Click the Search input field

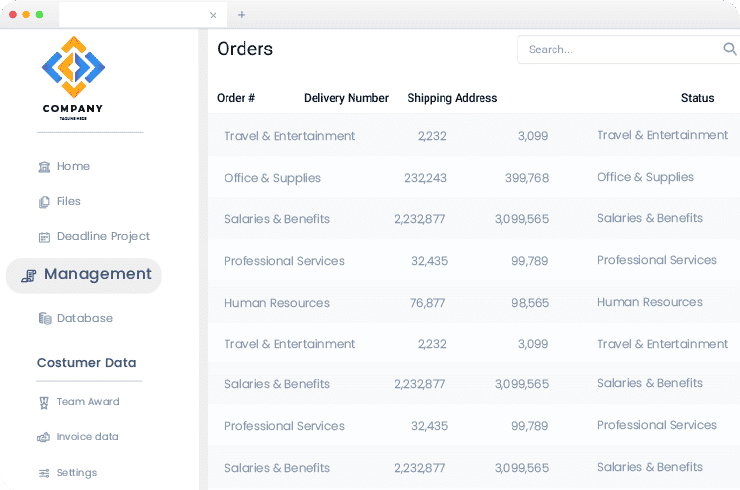[x=628, y=49]
